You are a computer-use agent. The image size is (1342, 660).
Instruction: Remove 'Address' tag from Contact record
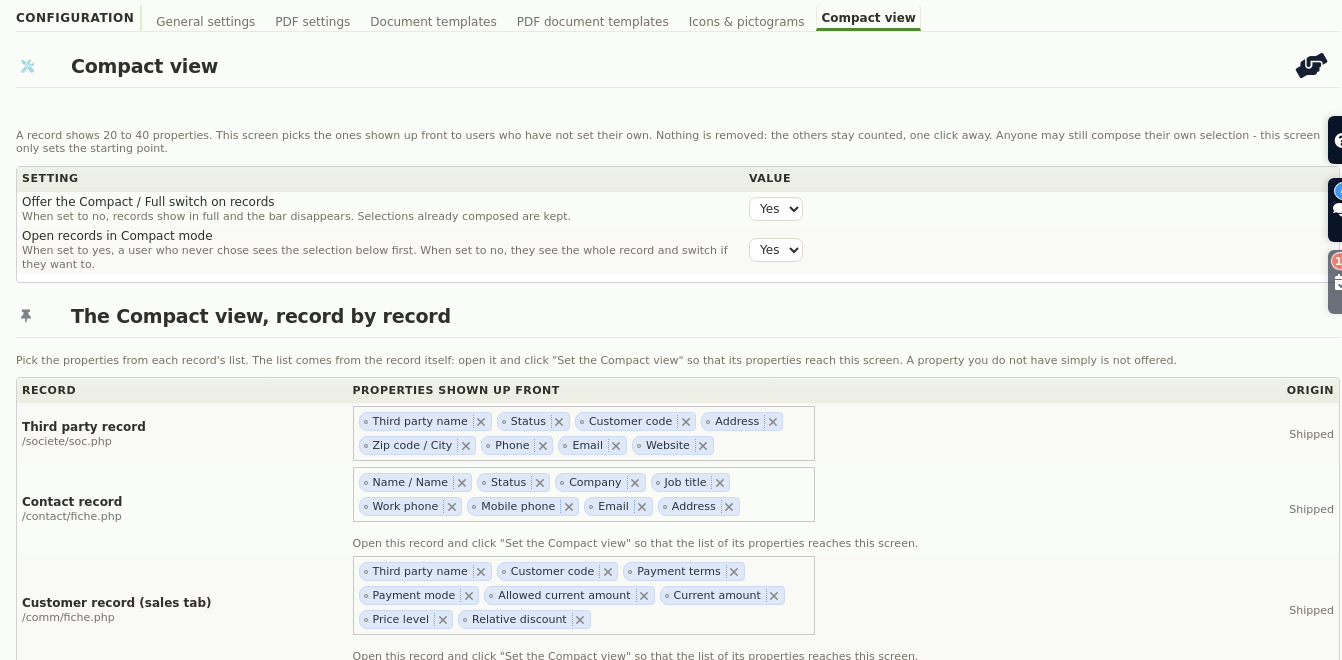tap(729, 507)
